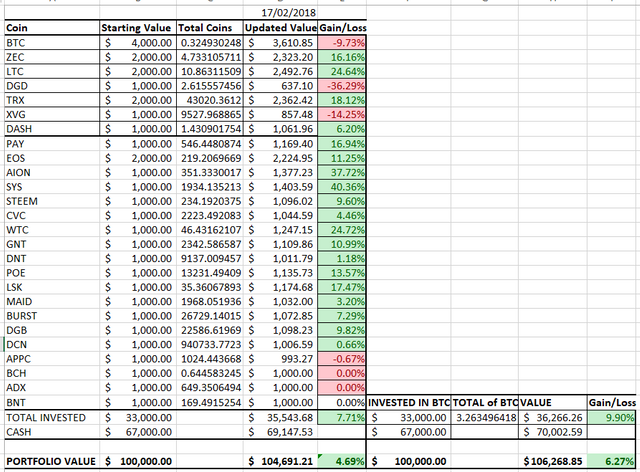Click the Coin column header cell

click(52, 28)
